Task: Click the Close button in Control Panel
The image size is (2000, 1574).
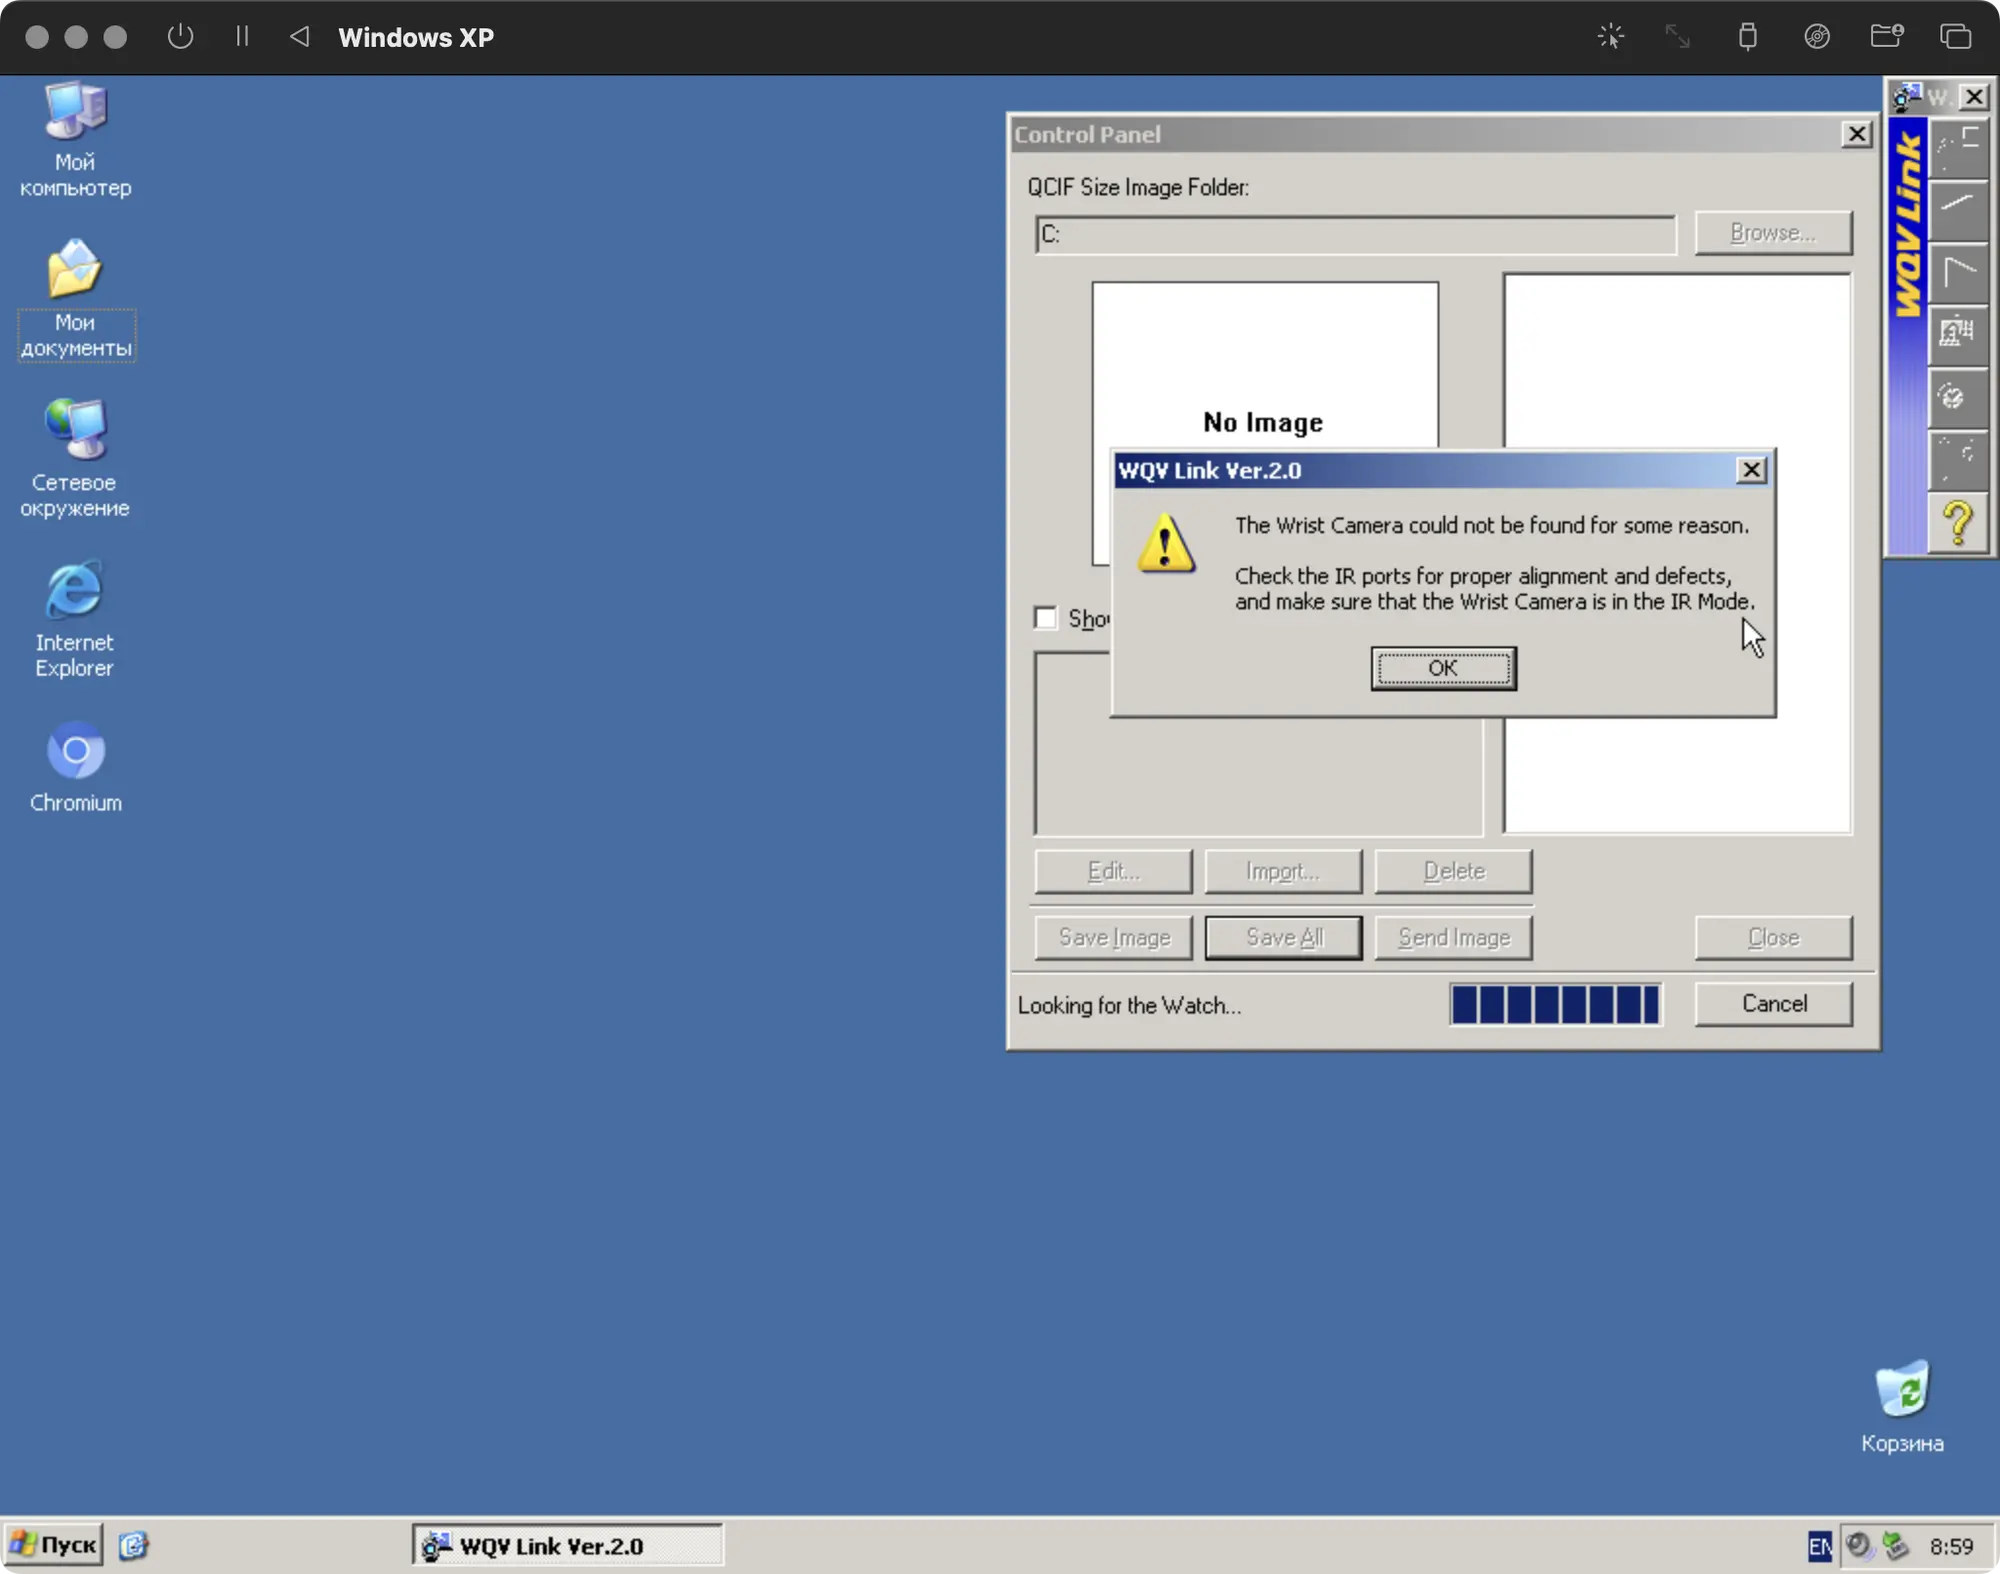Action: pos(1774,938)
